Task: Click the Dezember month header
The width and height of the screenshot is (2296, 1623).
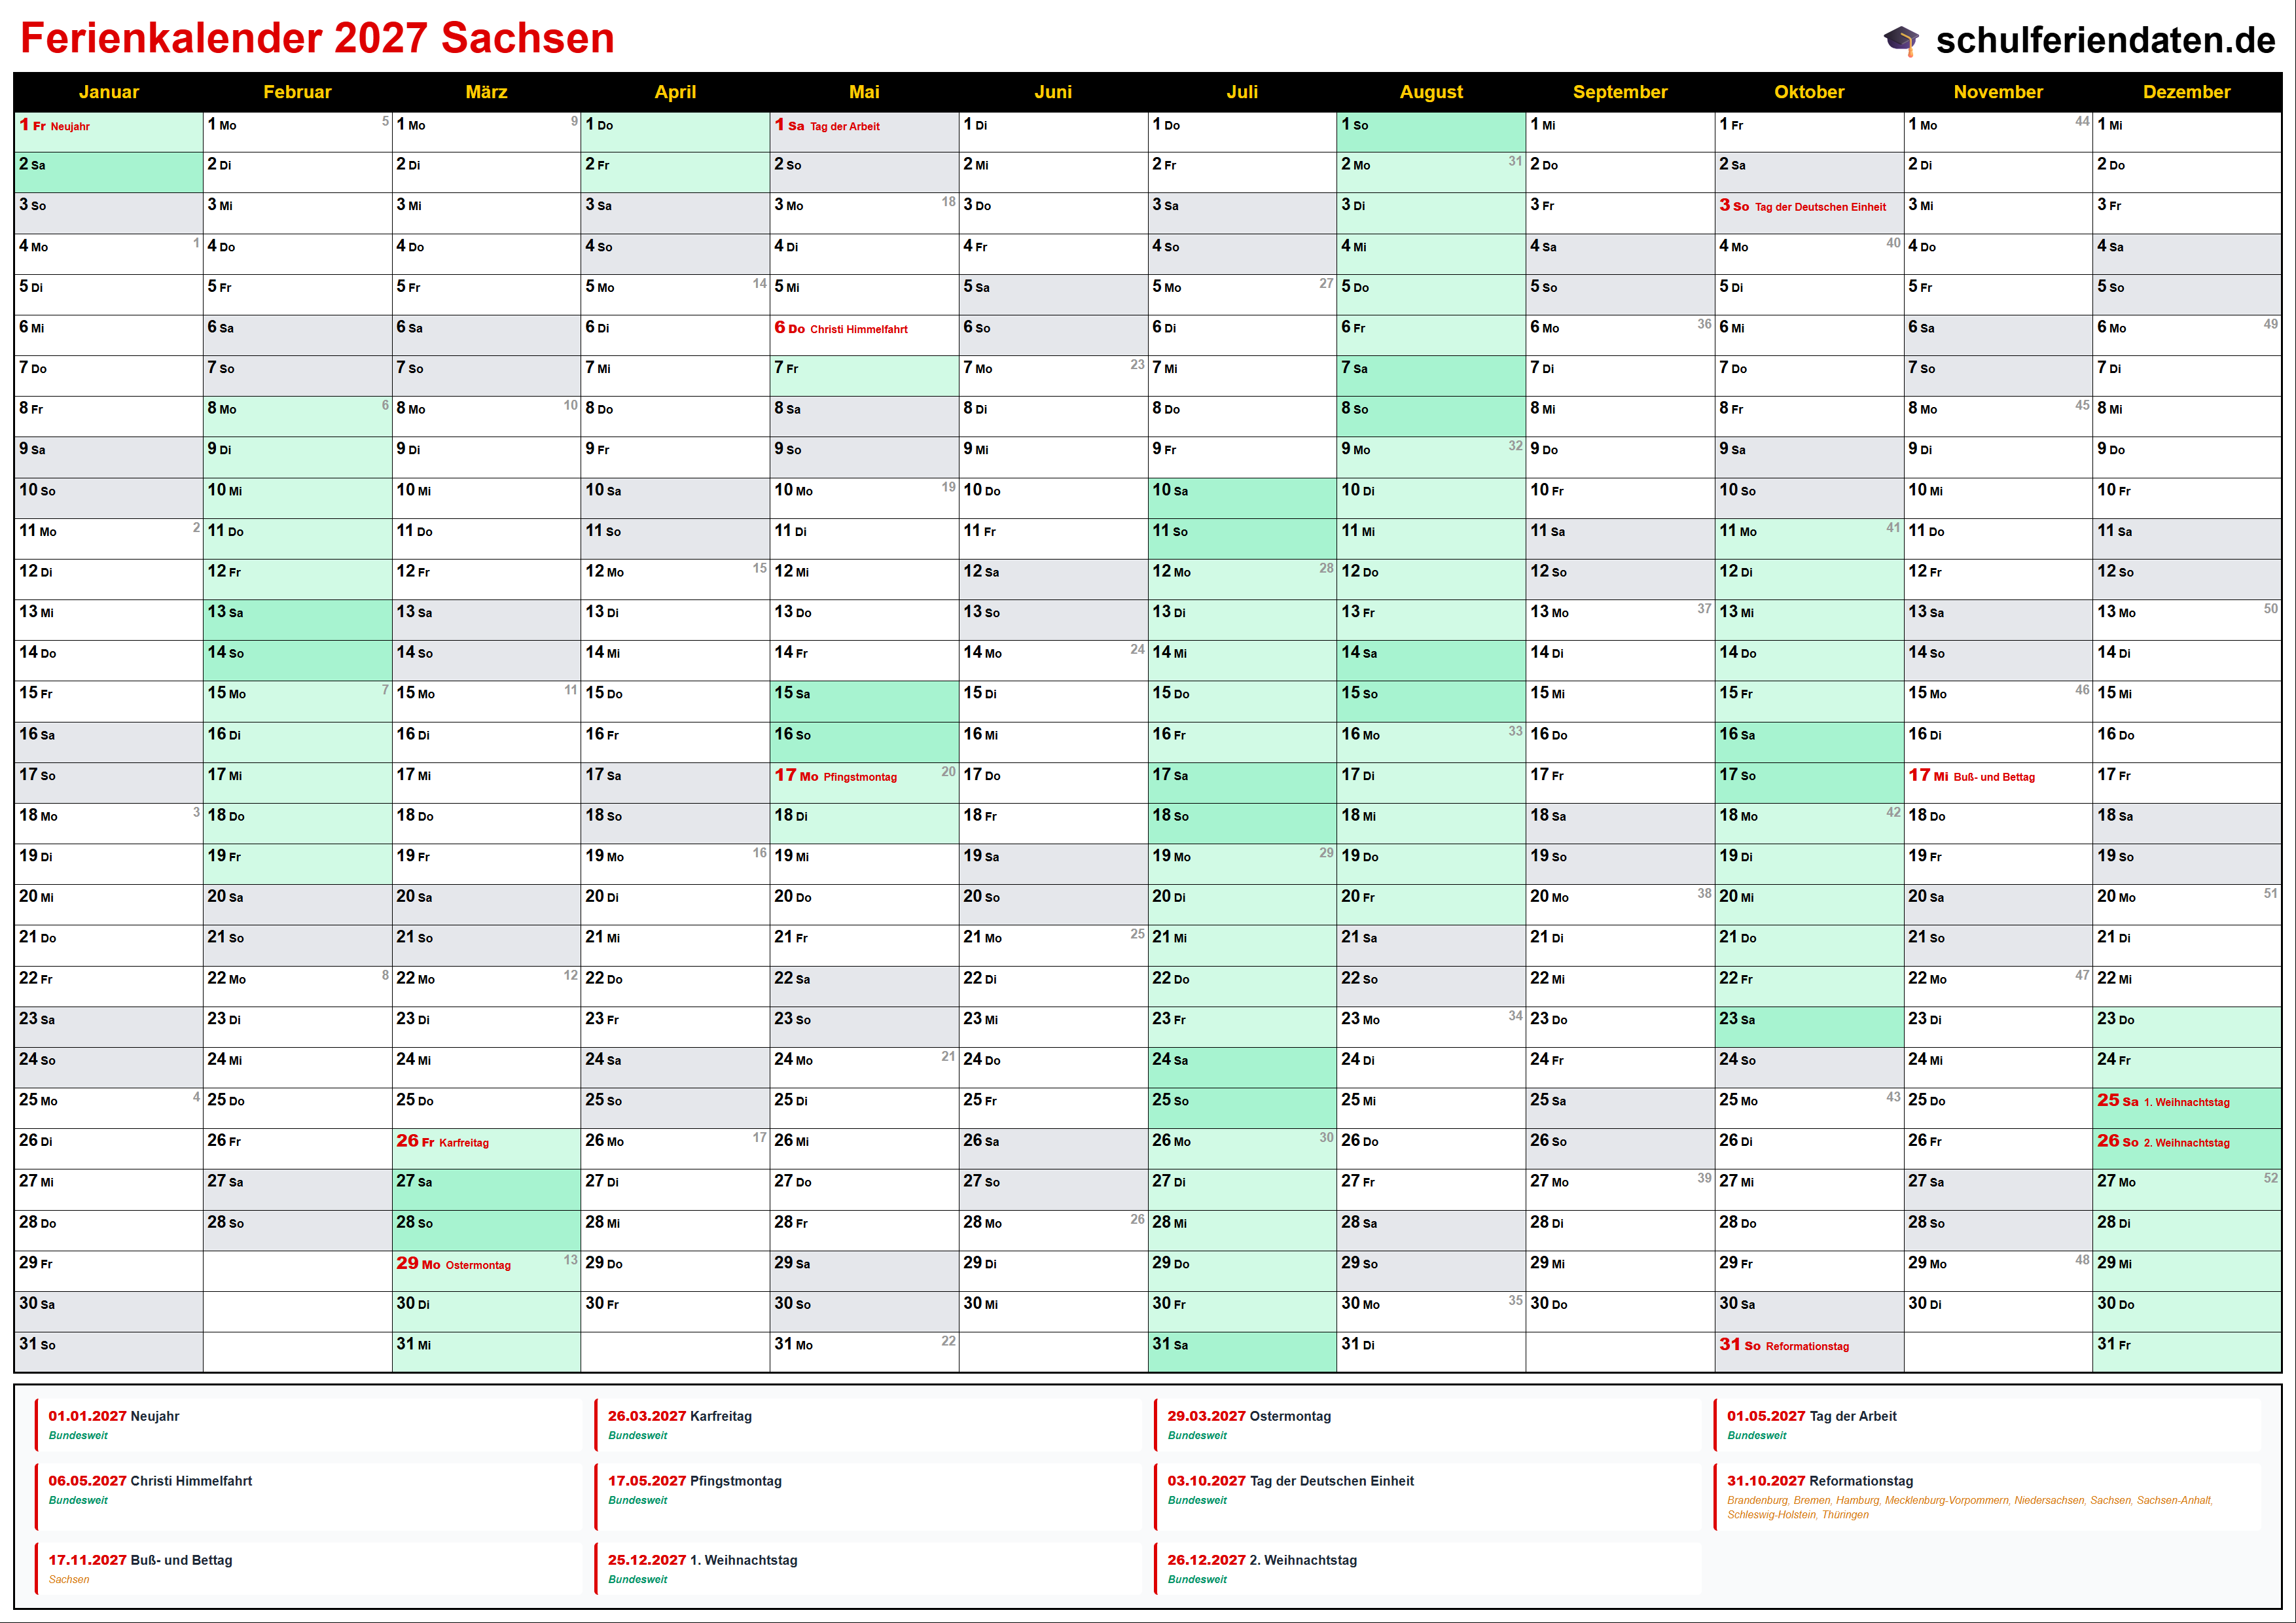Action: pos(2186,92)
